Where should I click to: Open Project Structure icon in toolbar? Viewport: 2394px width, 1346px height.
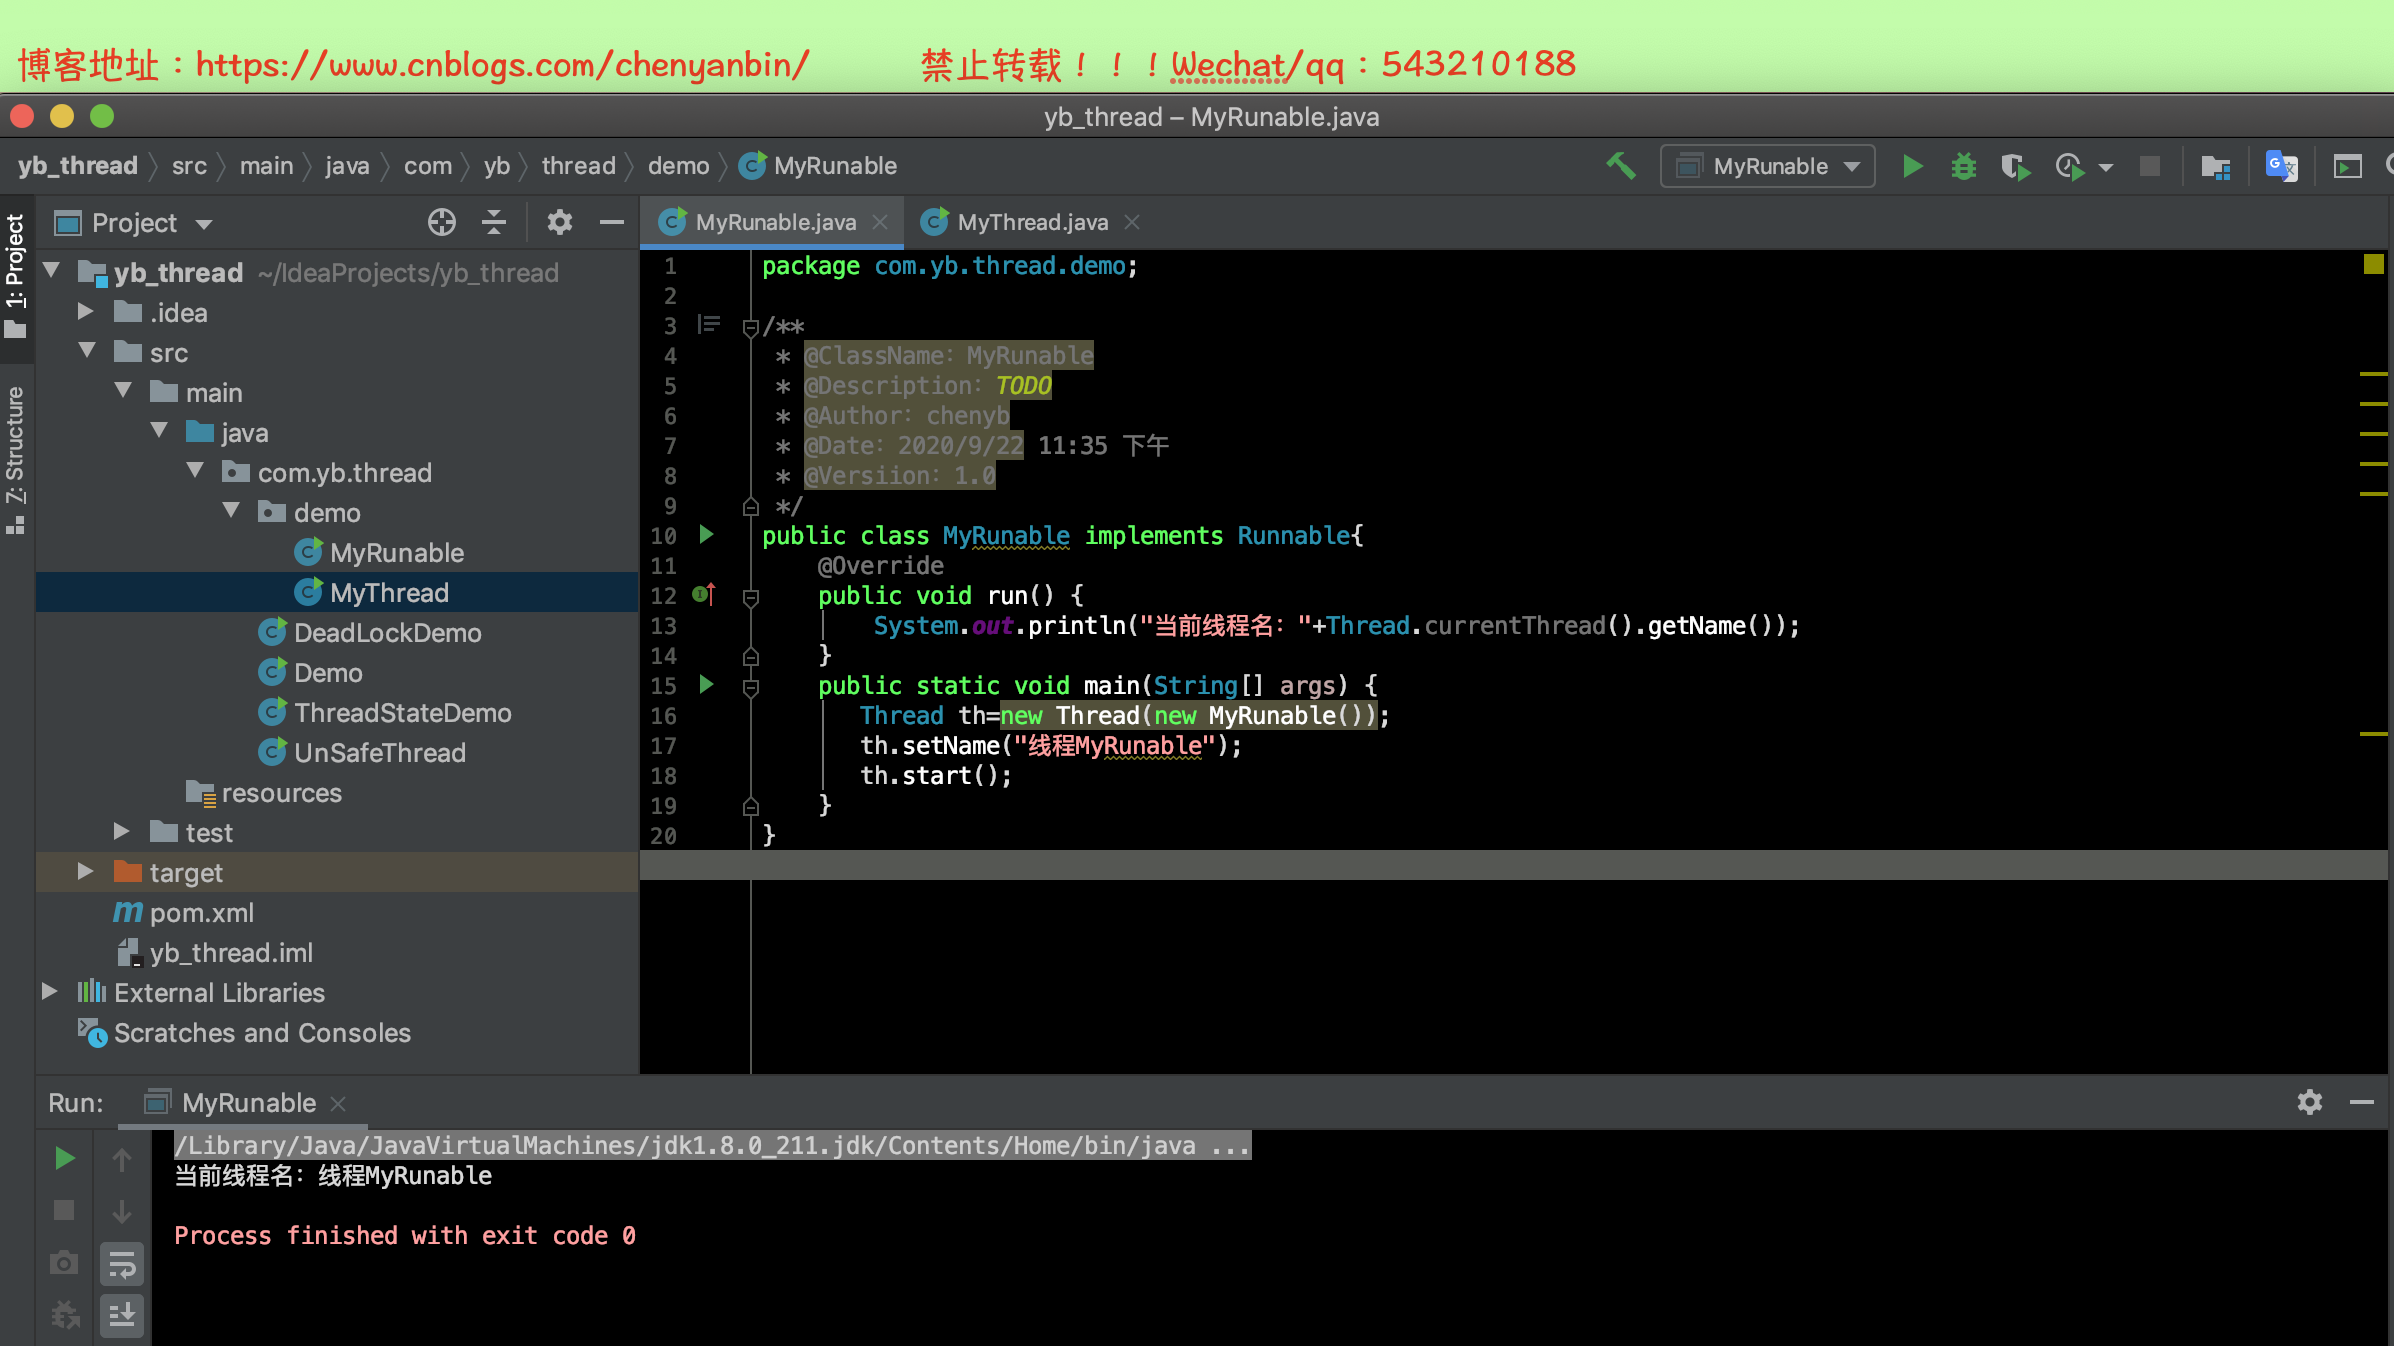(x=2215, y=166)
